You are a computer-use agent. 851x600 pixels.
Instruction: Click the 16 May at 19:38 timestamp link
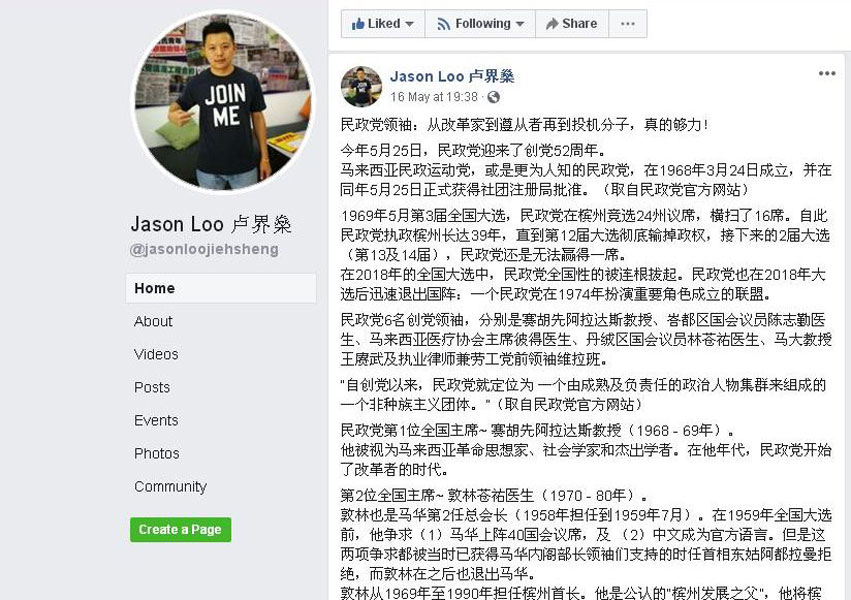tap(434, 97)
